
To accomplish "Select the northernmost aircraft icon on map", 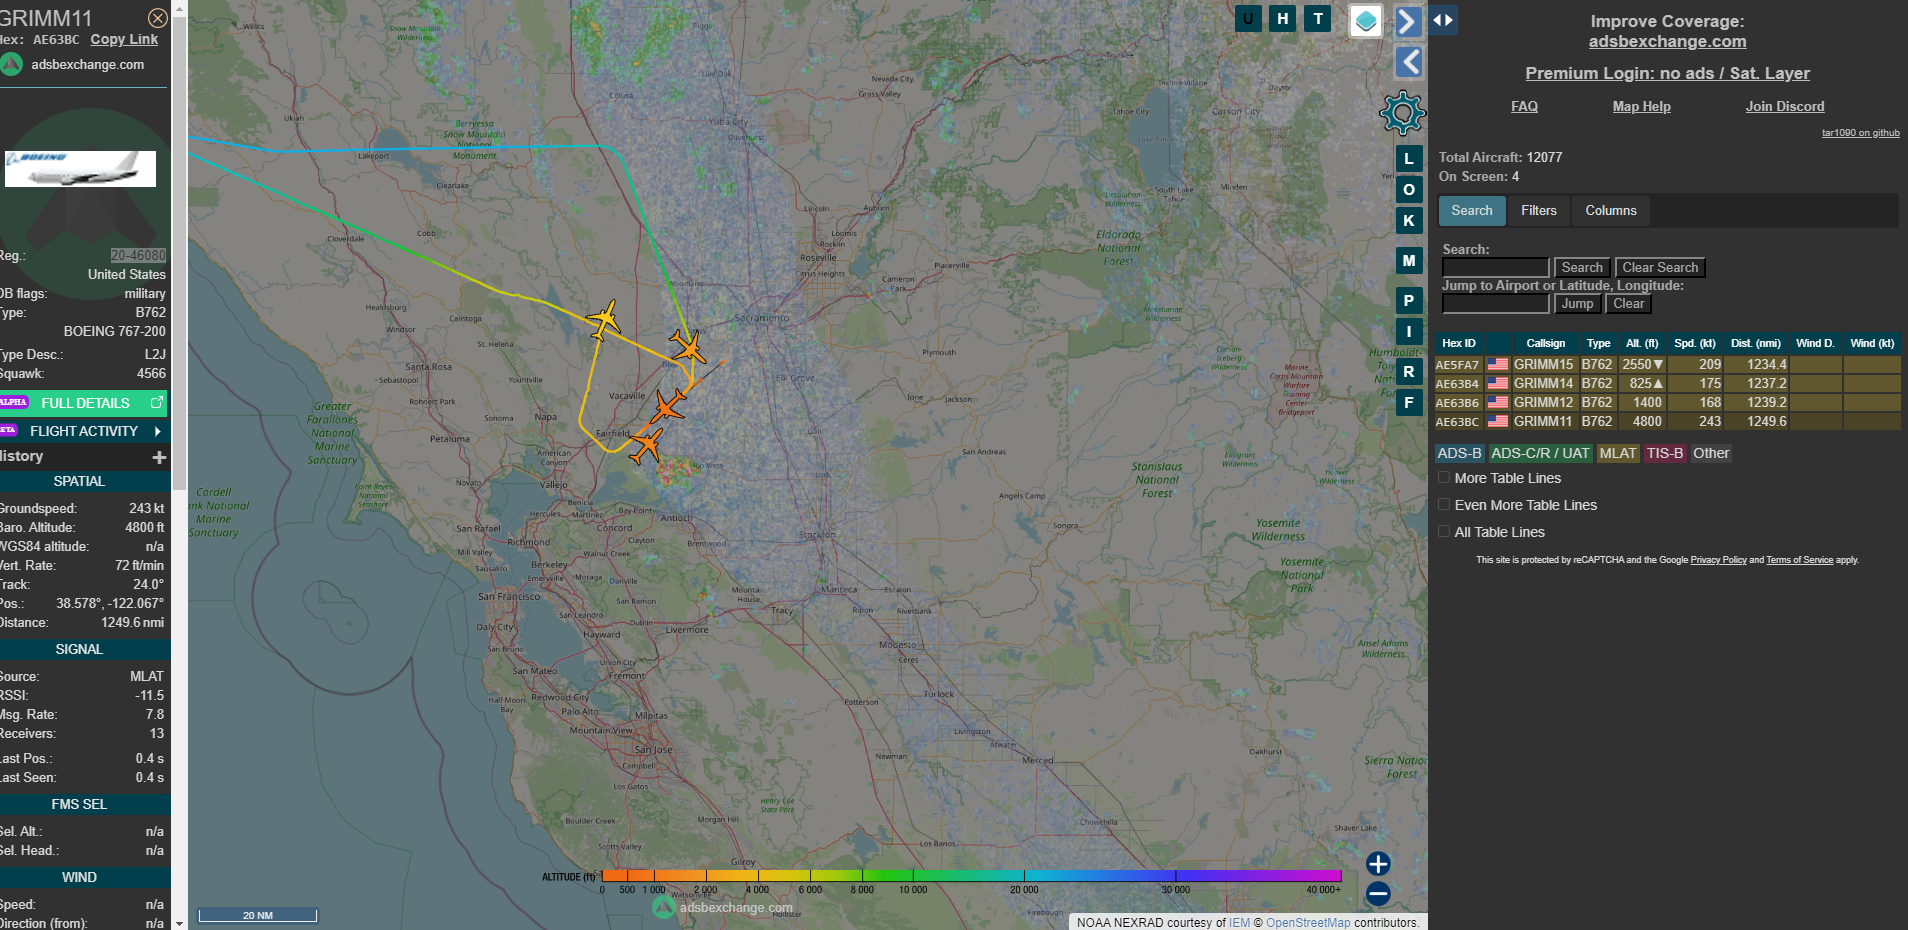I will coord(603,320).
